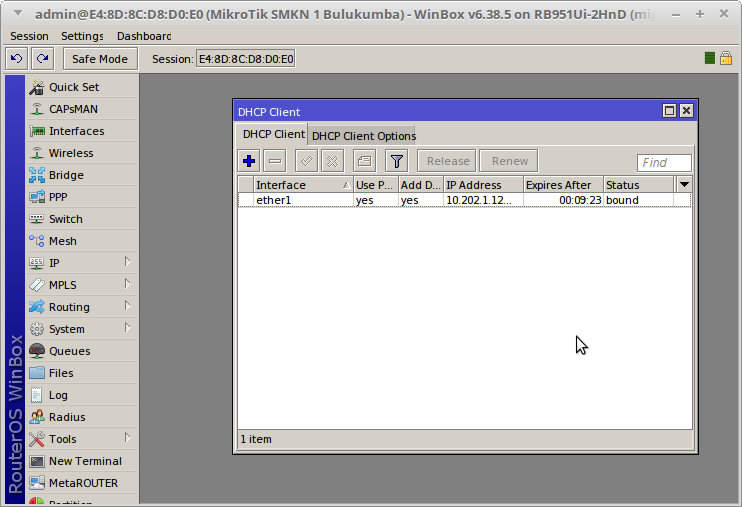Viewport: 742px width, 507px height.
Task: Click the IP sidebar icon
Action: [x=36, y=263]
